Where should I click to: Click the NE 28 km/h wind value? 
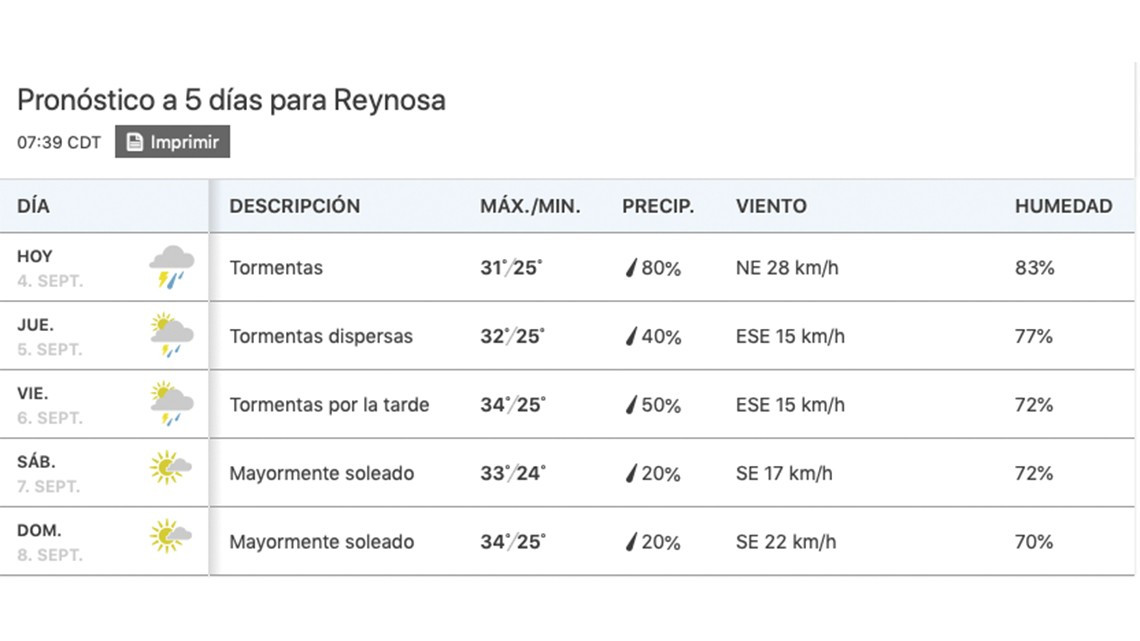[787, 268]
